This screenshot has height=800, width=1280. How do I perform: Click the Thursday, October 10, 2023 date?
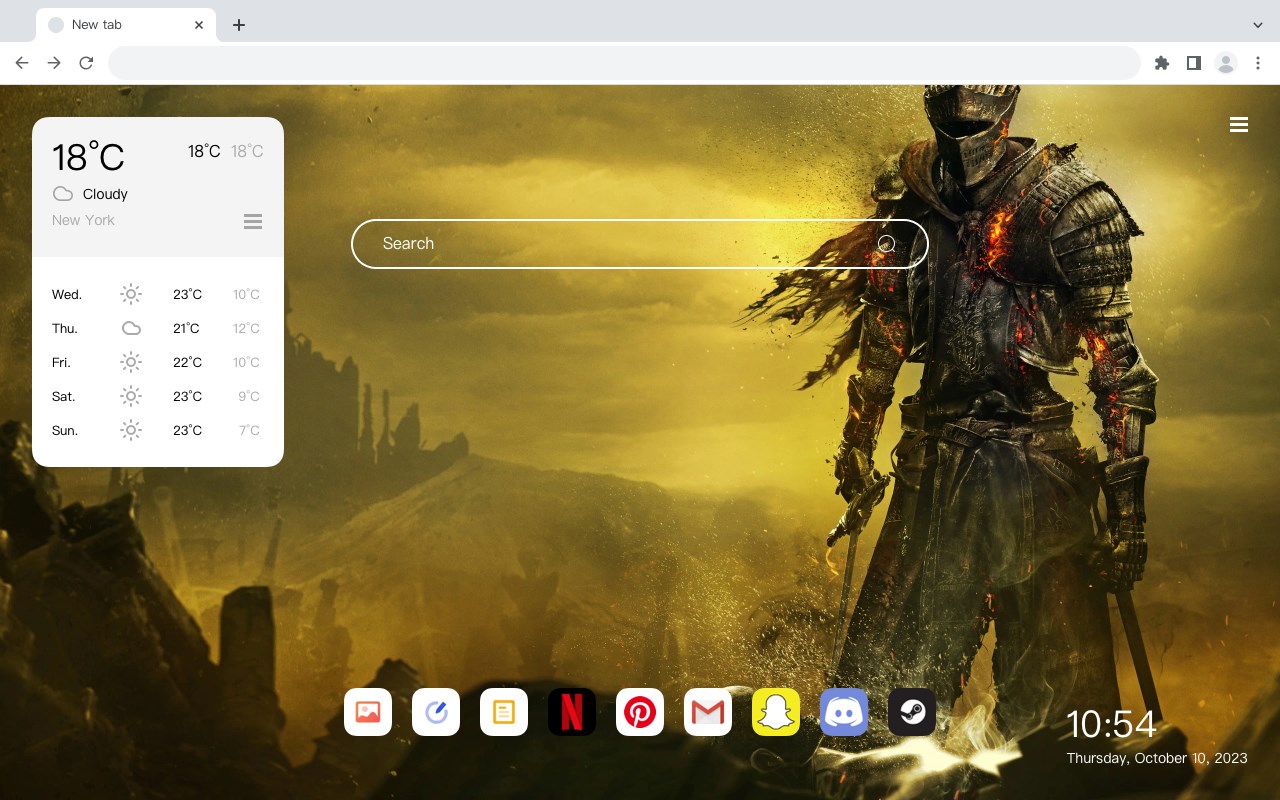tap(1157, 758)
